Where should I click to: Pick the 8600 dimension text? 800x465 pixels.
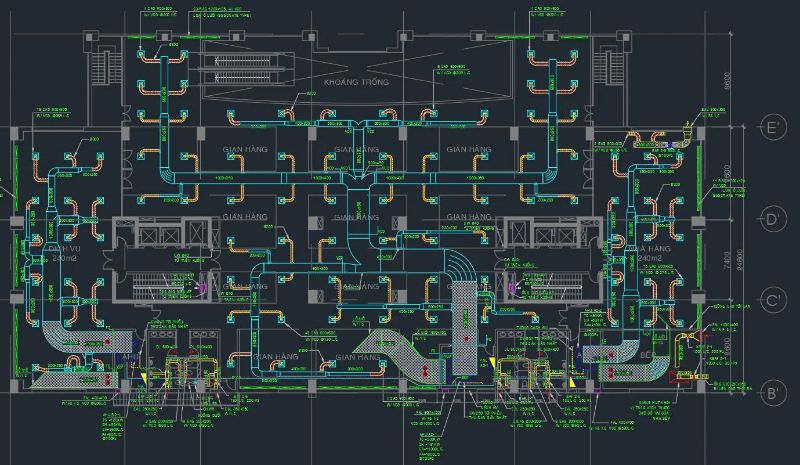(728, 80)
